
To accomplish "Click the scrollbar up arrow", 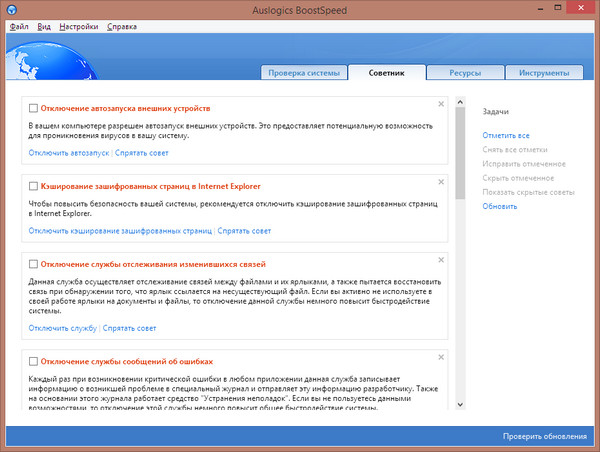I will [x=459, y=103].
